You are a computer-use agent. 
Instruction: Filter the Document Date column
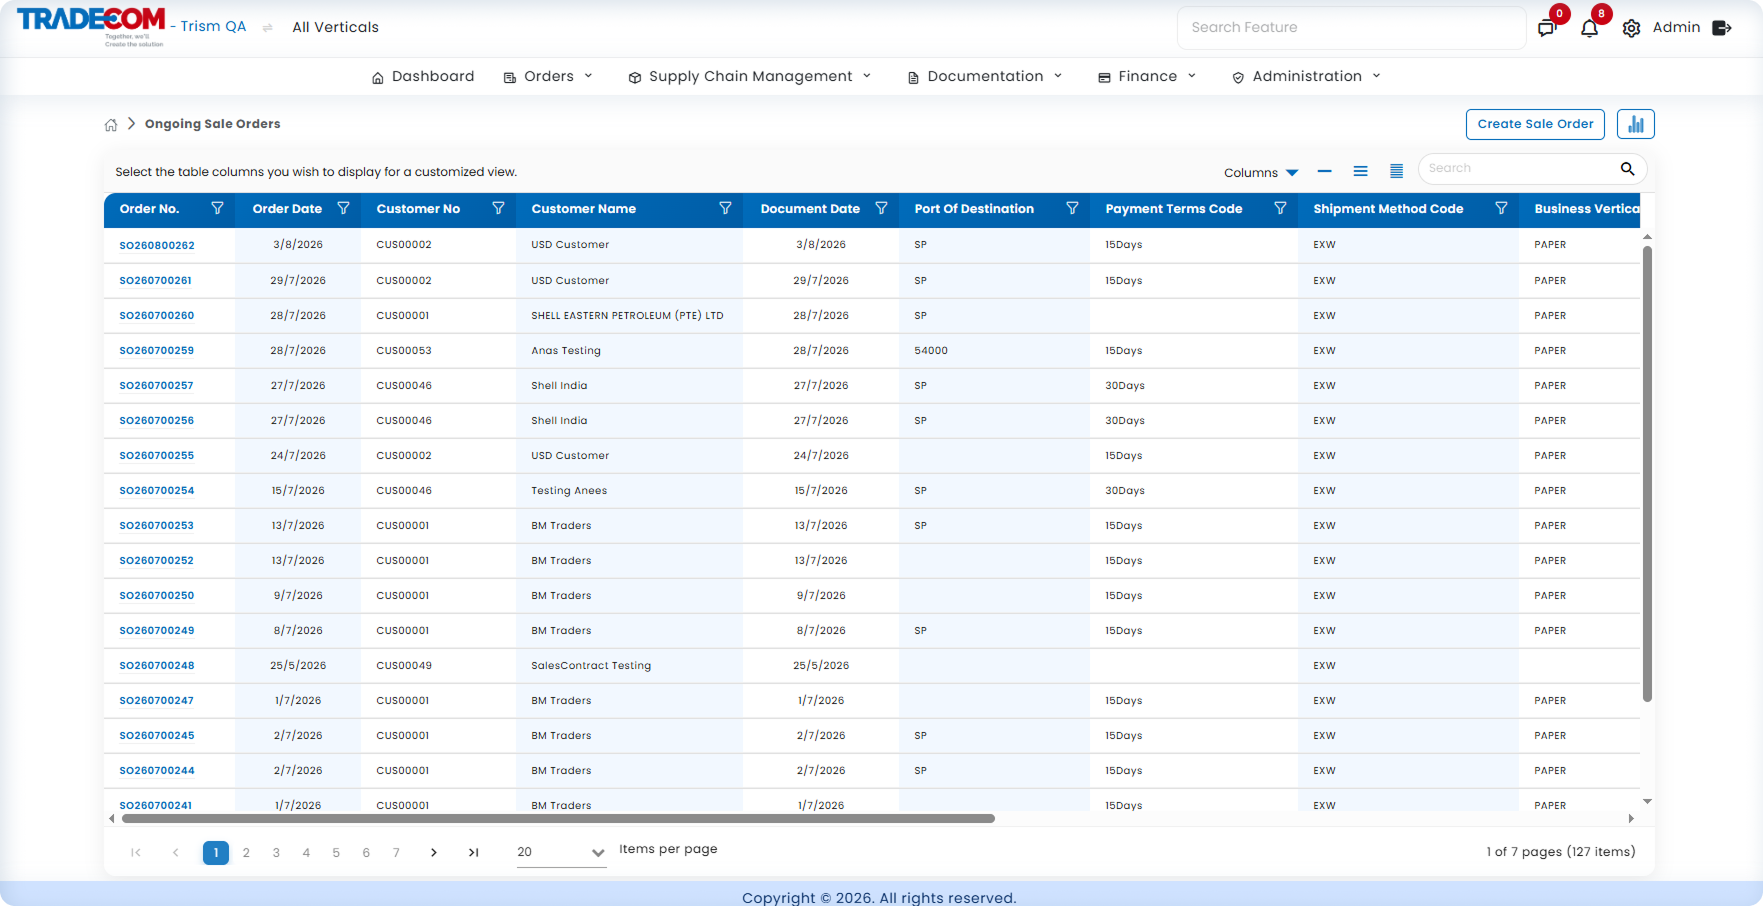pos(881,208)
